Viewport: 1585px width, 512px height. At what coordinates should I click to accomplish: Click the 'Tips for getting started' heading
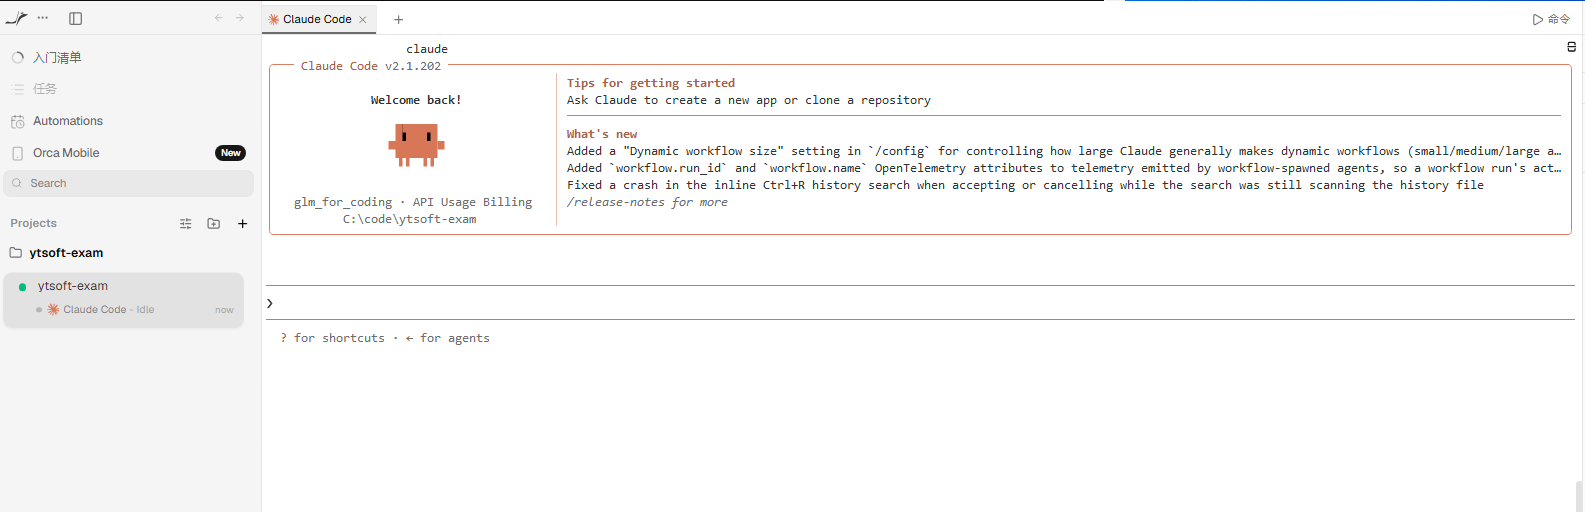651,83
